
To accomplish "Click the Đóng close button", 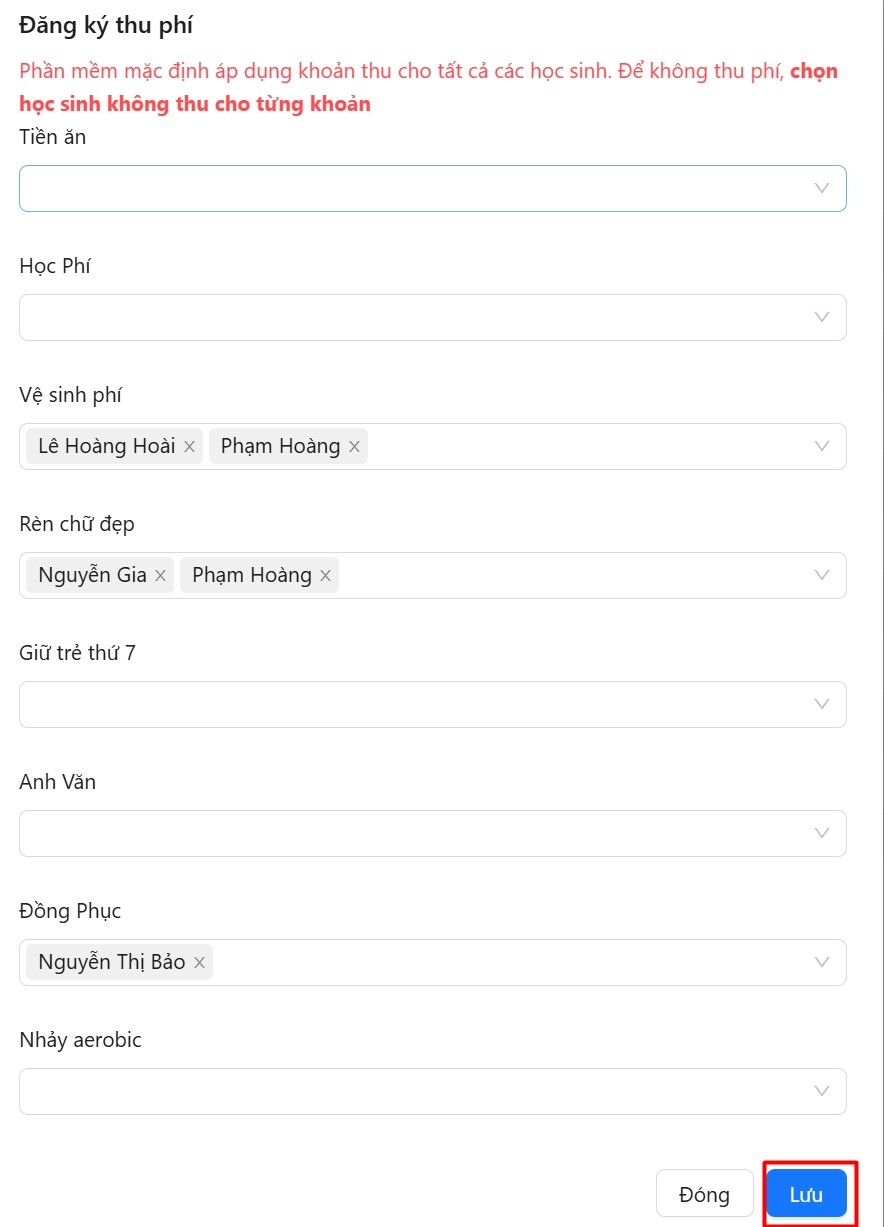I will coord(704,1194).
